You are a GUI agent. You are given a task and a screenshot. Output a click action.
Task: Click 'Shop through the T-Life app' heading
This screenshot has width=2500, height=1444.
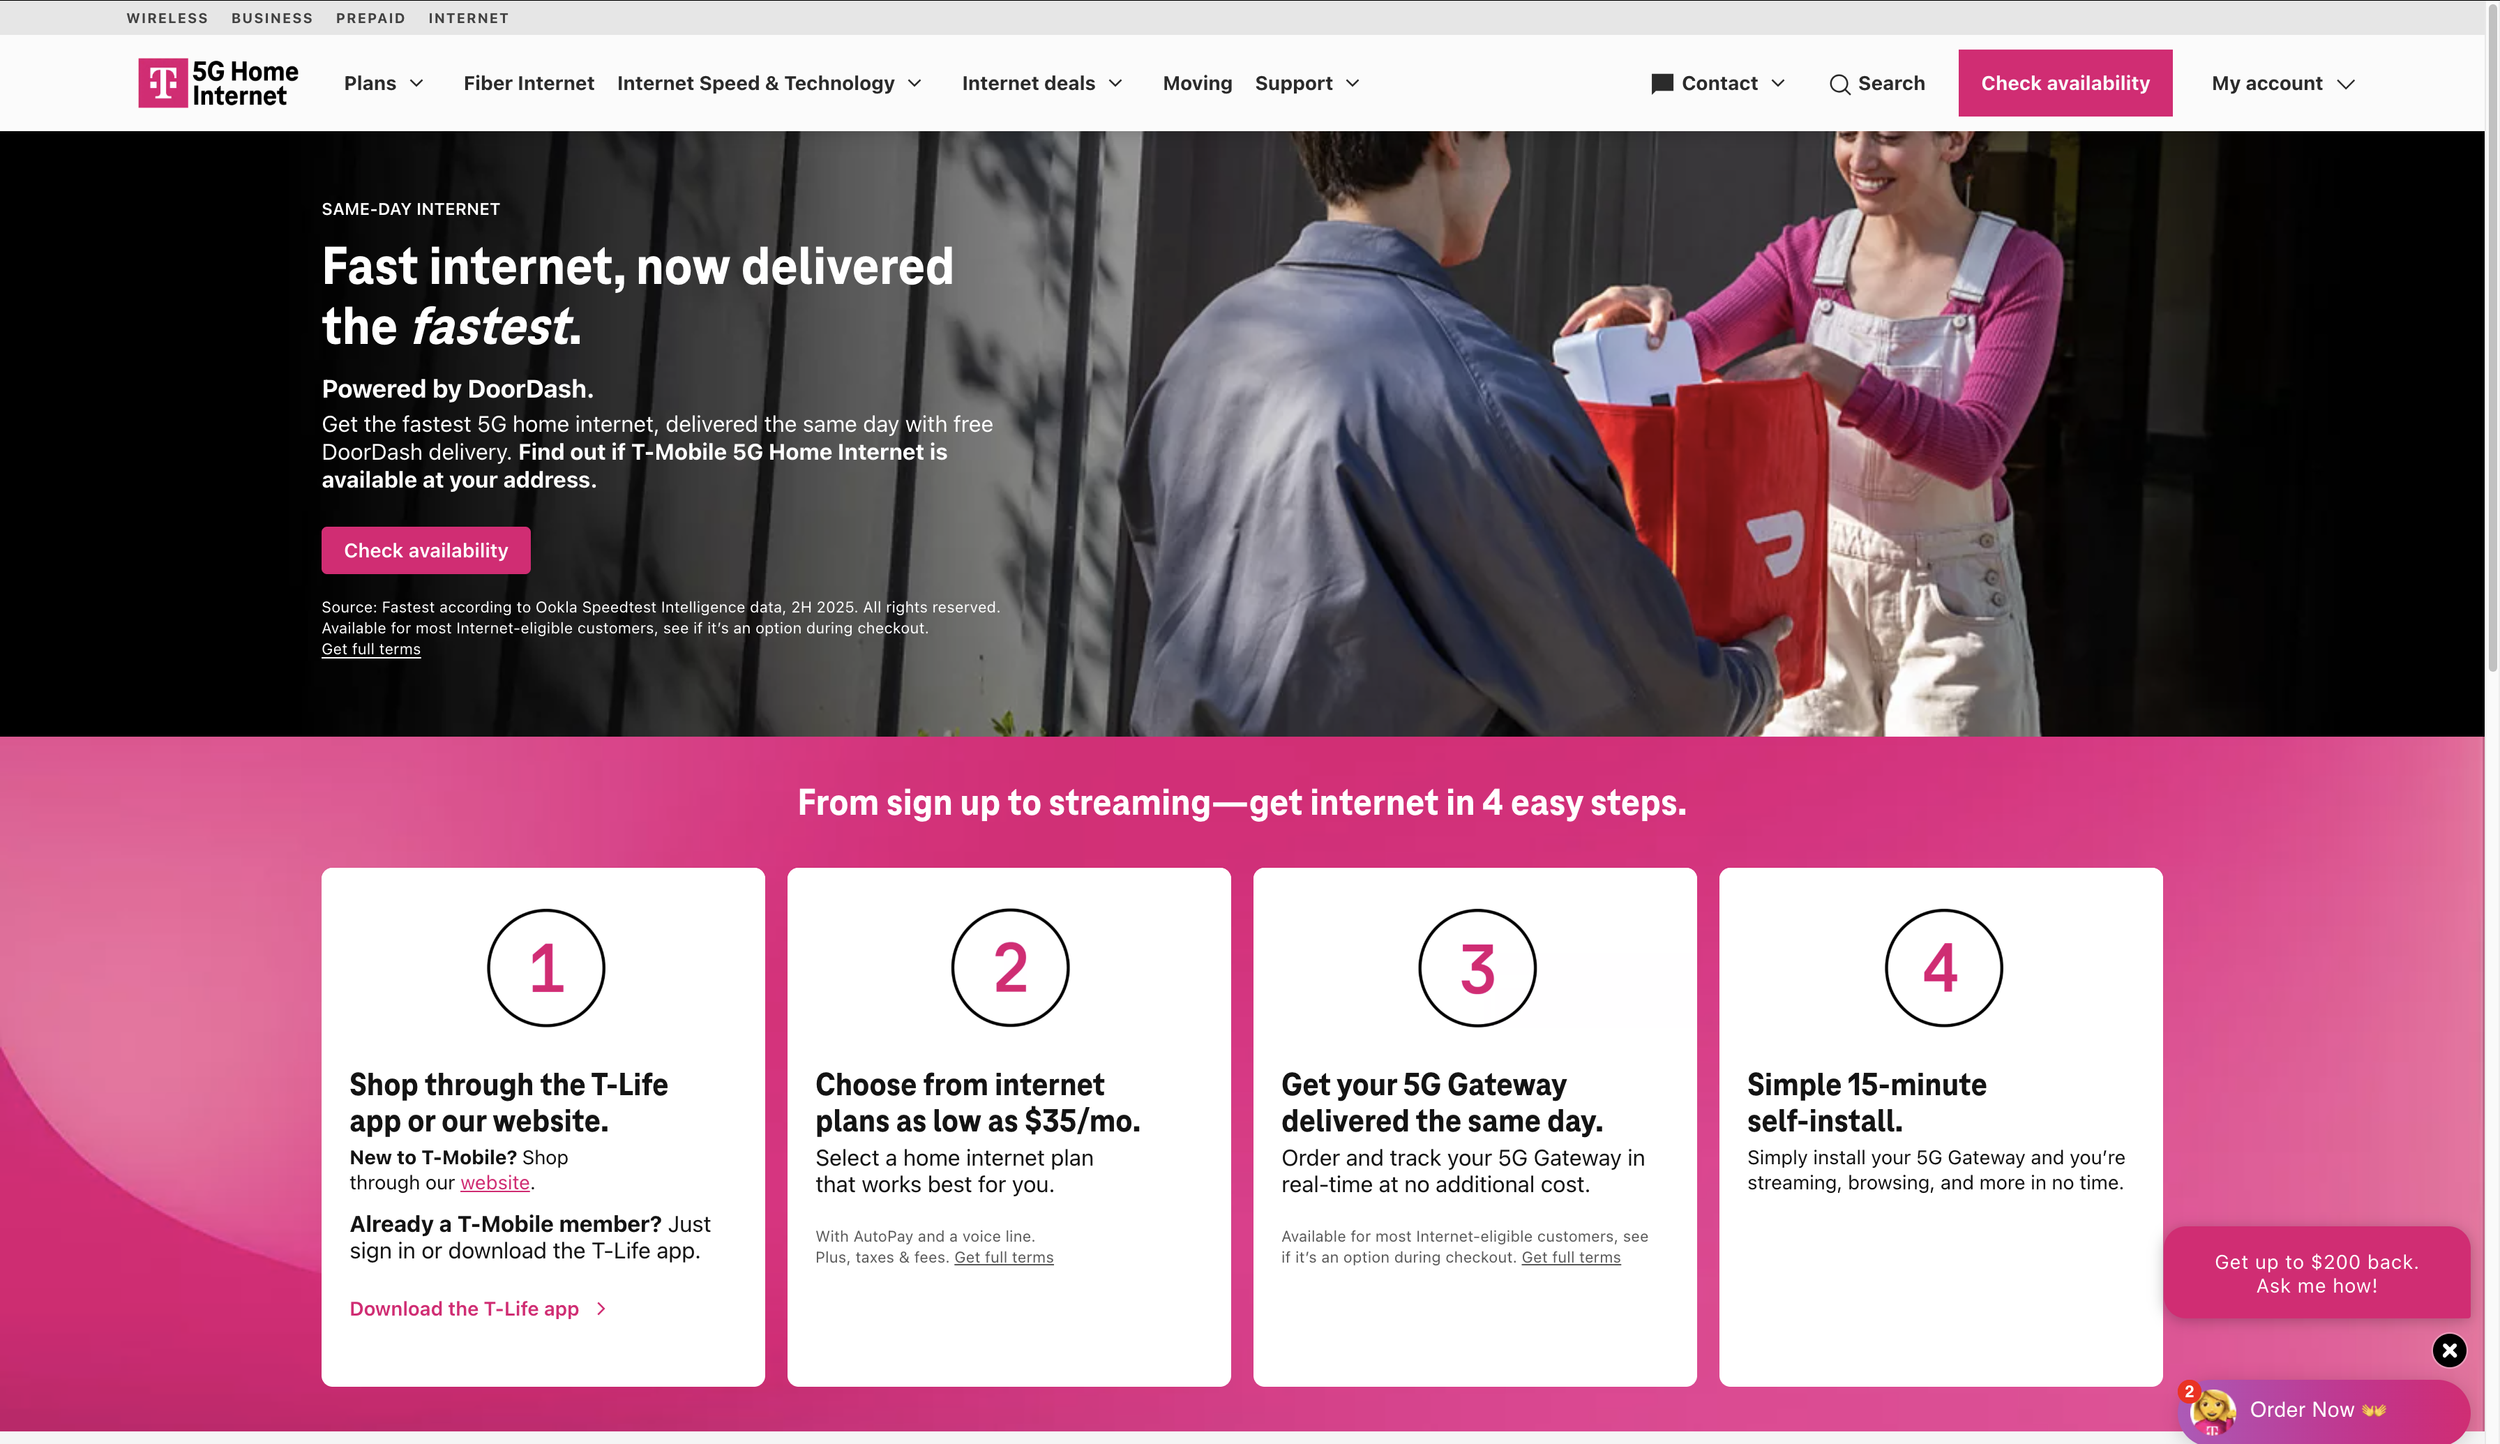509,1103
